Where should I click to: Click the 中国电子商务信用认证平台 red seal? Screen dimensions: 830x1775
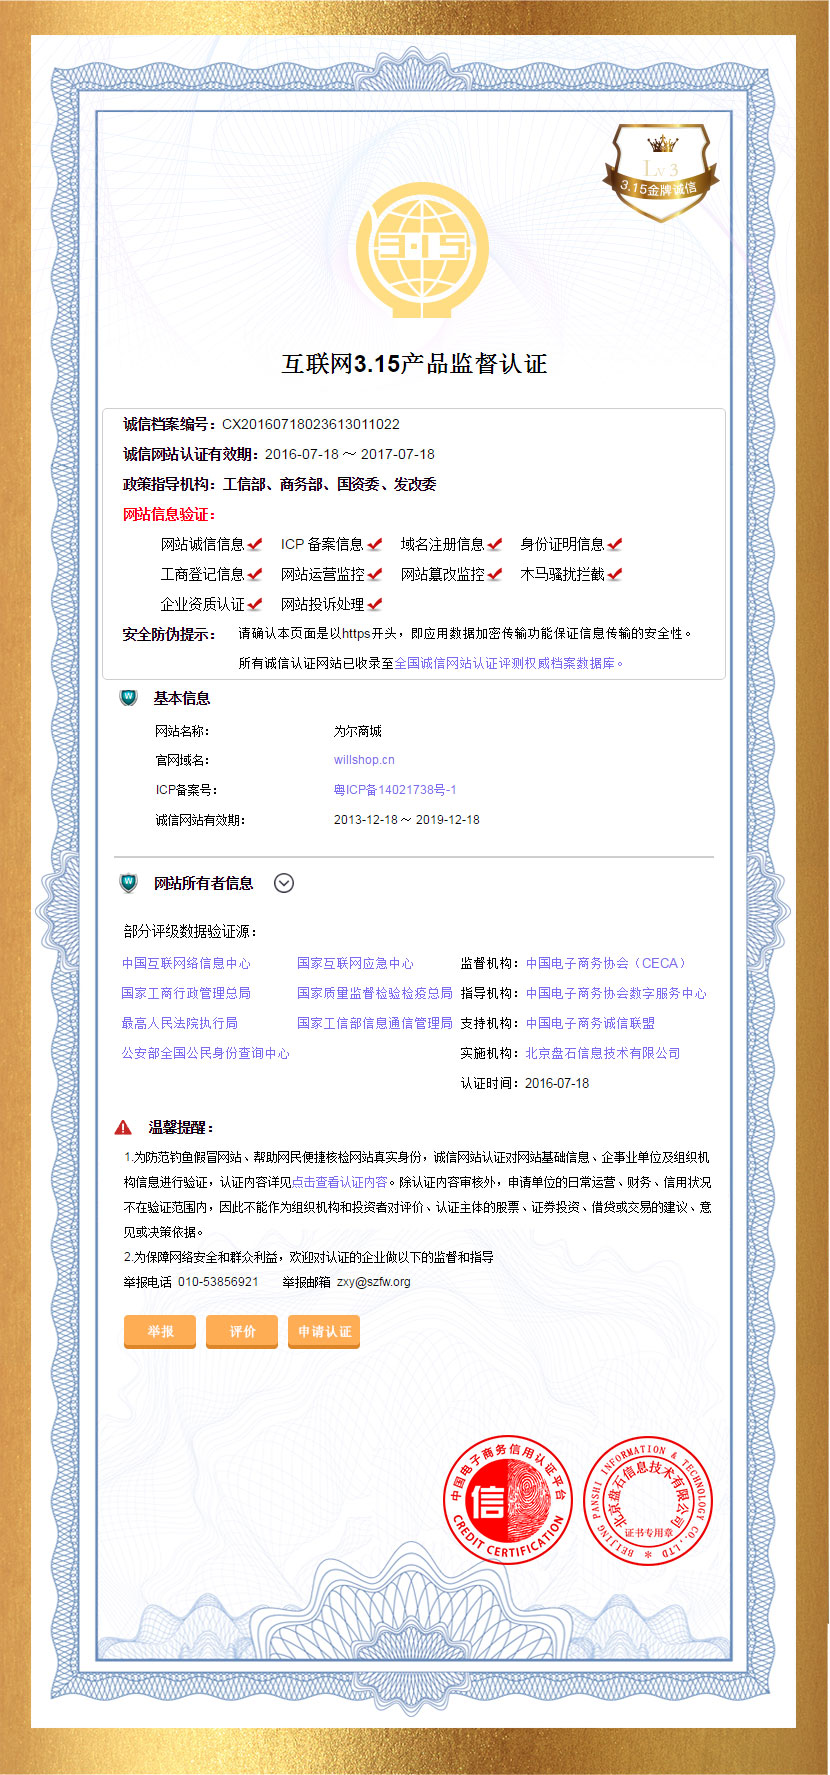click(x=507, y=1501)
